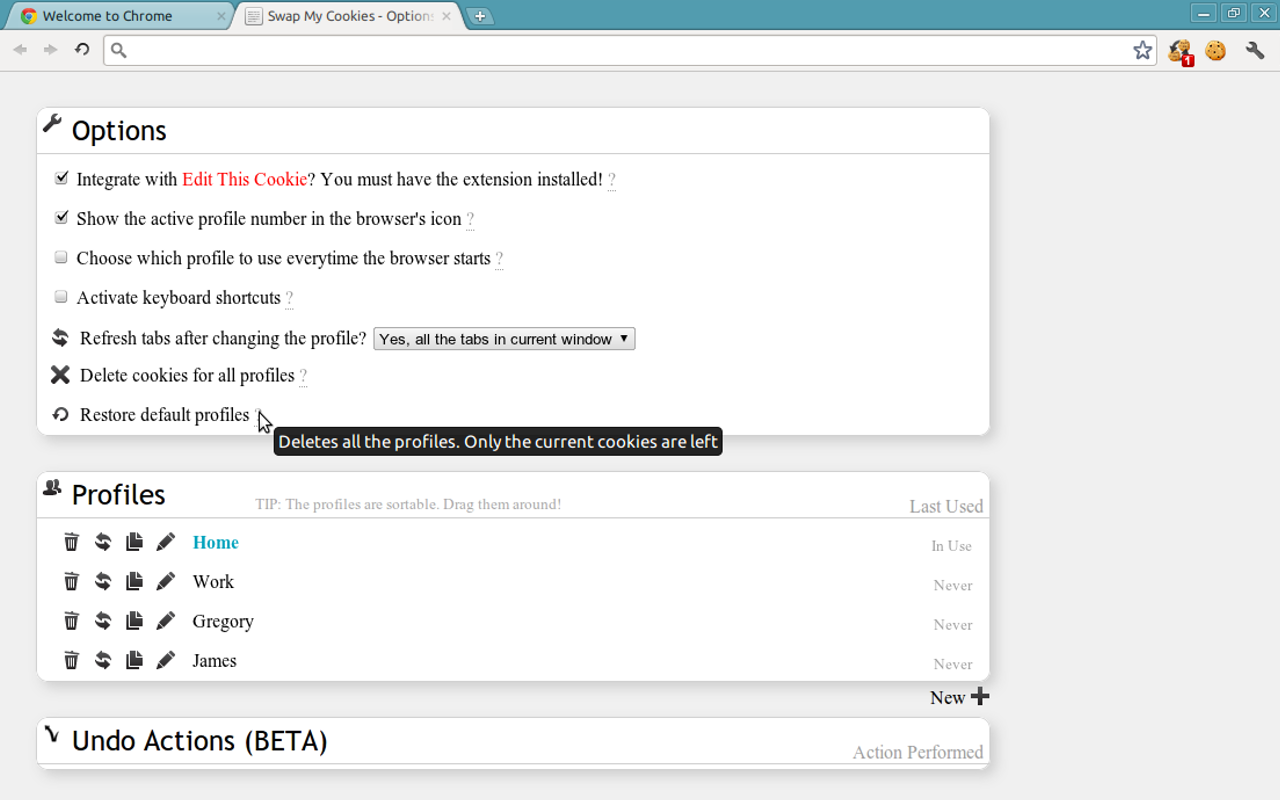
Task: Rename Gregory profile using pencil icon
Action: coord(166,621)
